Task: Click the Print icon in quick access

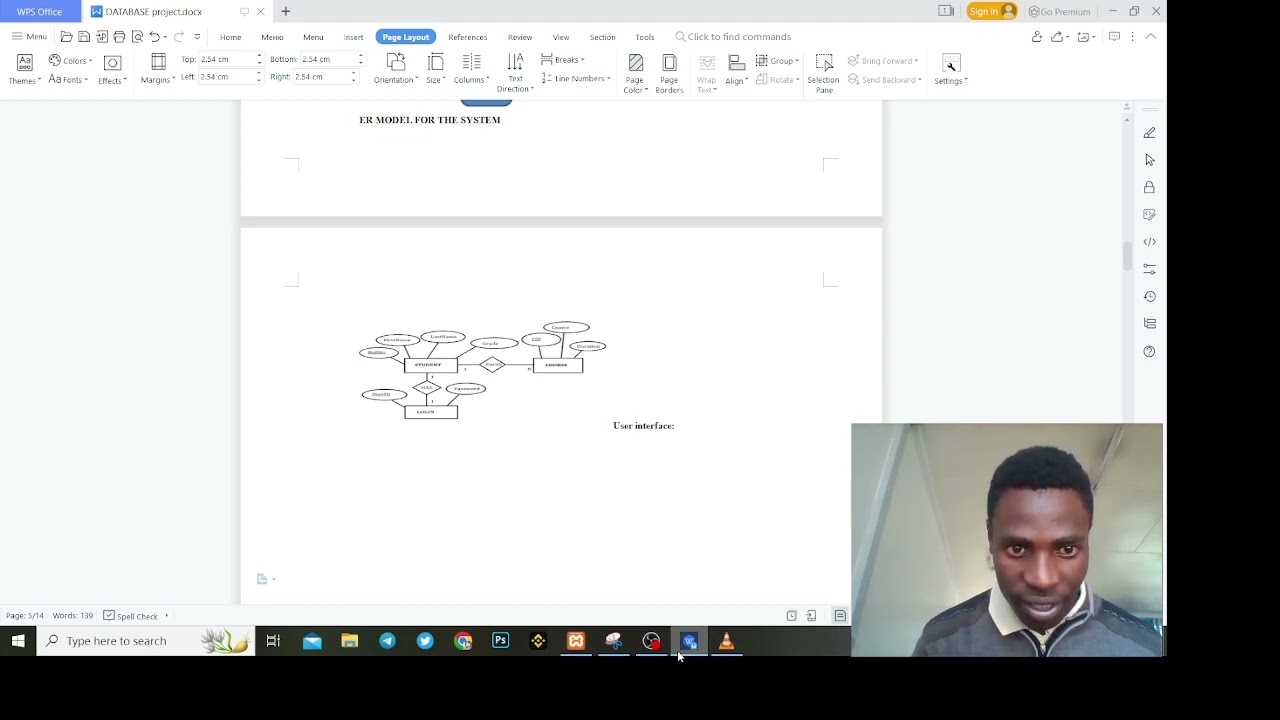Action: 119,37
